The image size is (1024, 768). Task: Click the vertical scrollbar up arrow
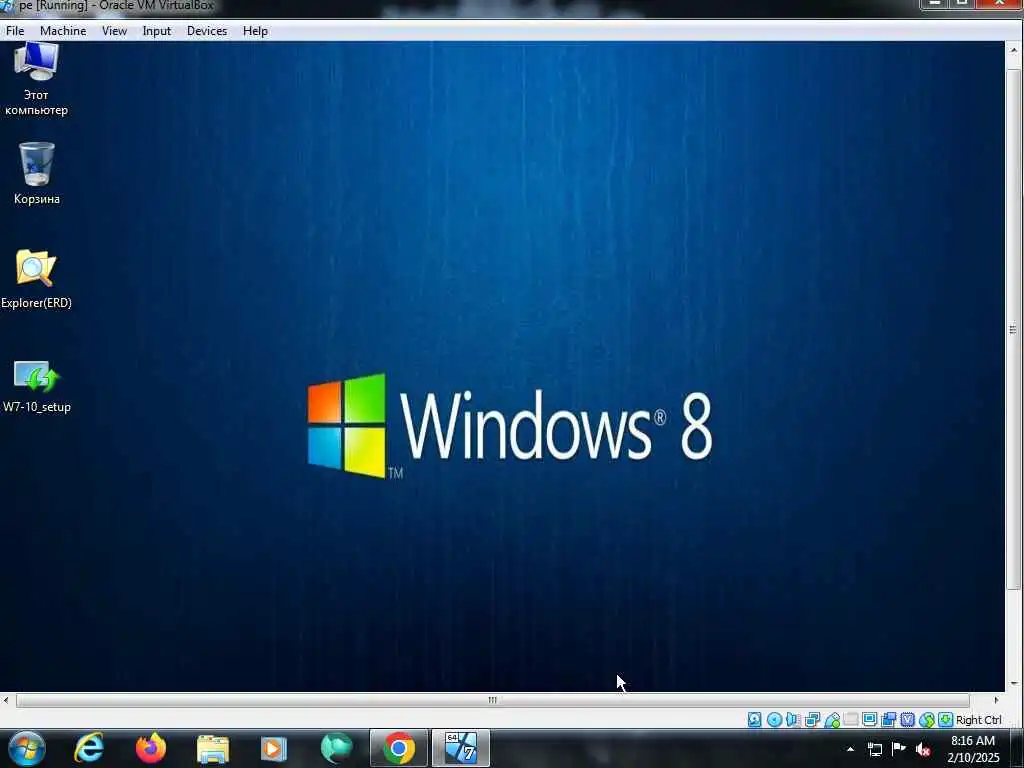click(x=1014, y=50)
